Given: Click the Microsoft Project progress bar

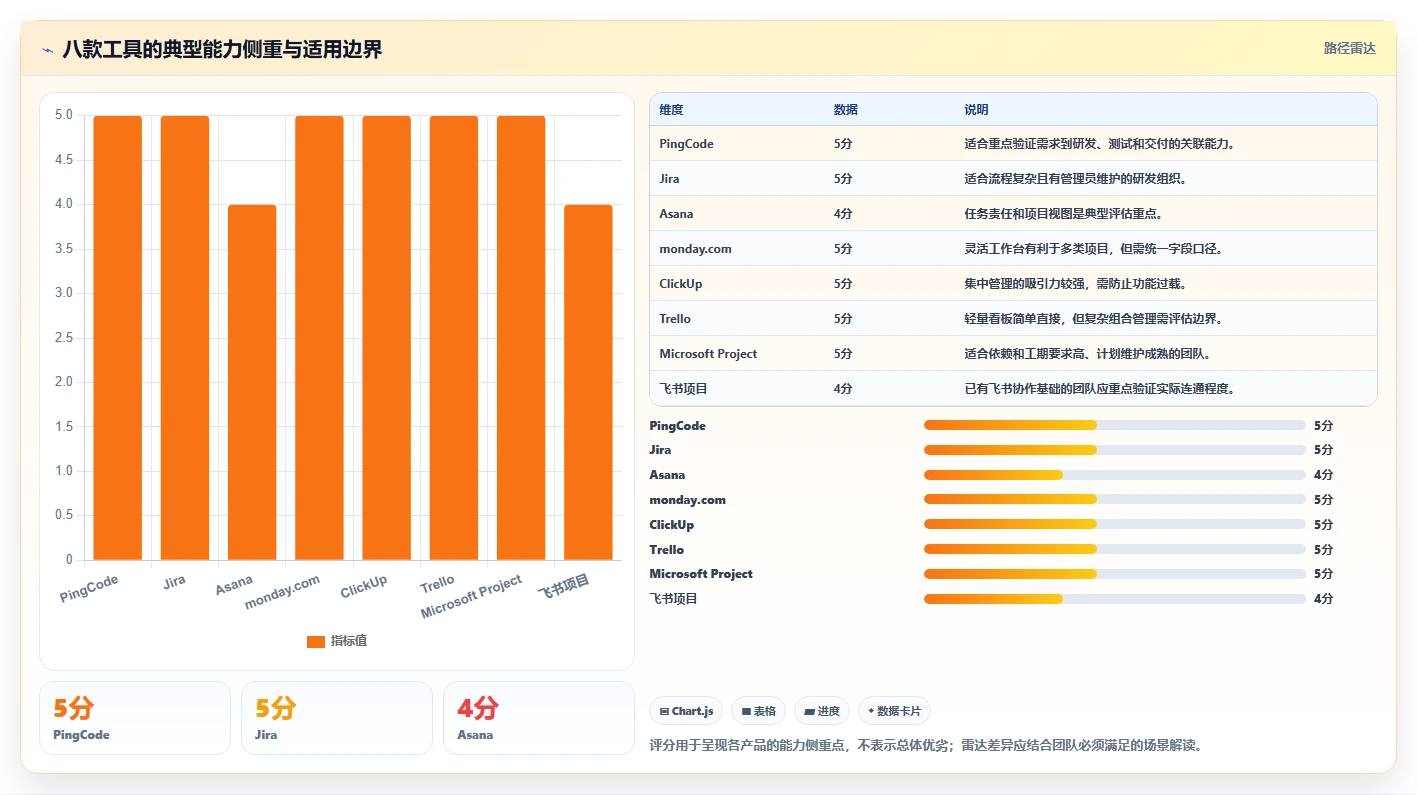Looking at the screenshot, I should pos(1115,574).
